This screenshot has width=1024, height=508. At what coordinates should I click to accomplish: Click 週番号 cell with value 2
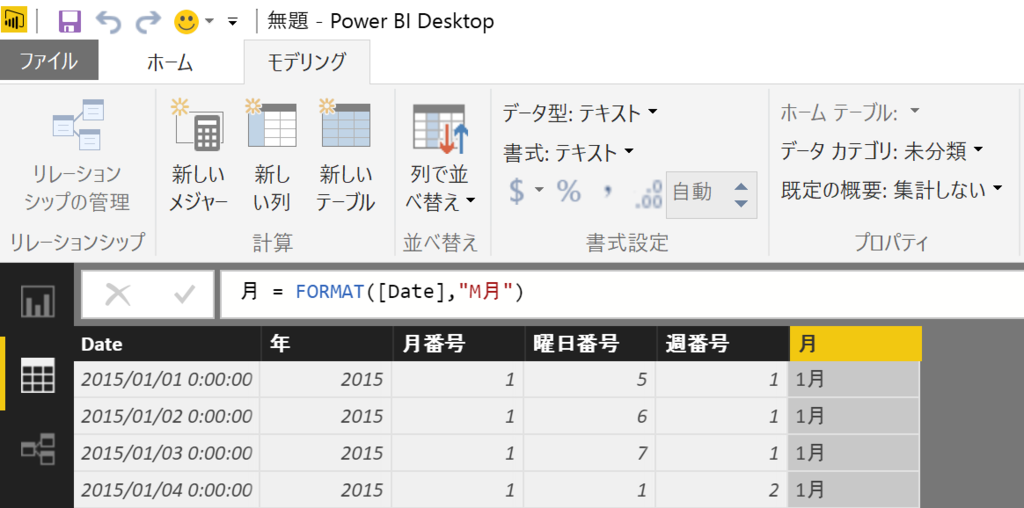723,489
